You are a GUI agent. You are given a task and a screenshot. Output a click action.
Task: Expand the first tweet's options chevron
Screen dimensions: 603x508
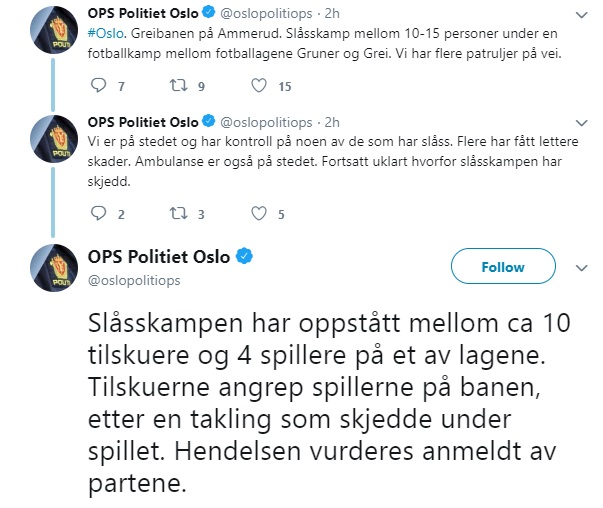pyautogui.click(x=578, y=16)
